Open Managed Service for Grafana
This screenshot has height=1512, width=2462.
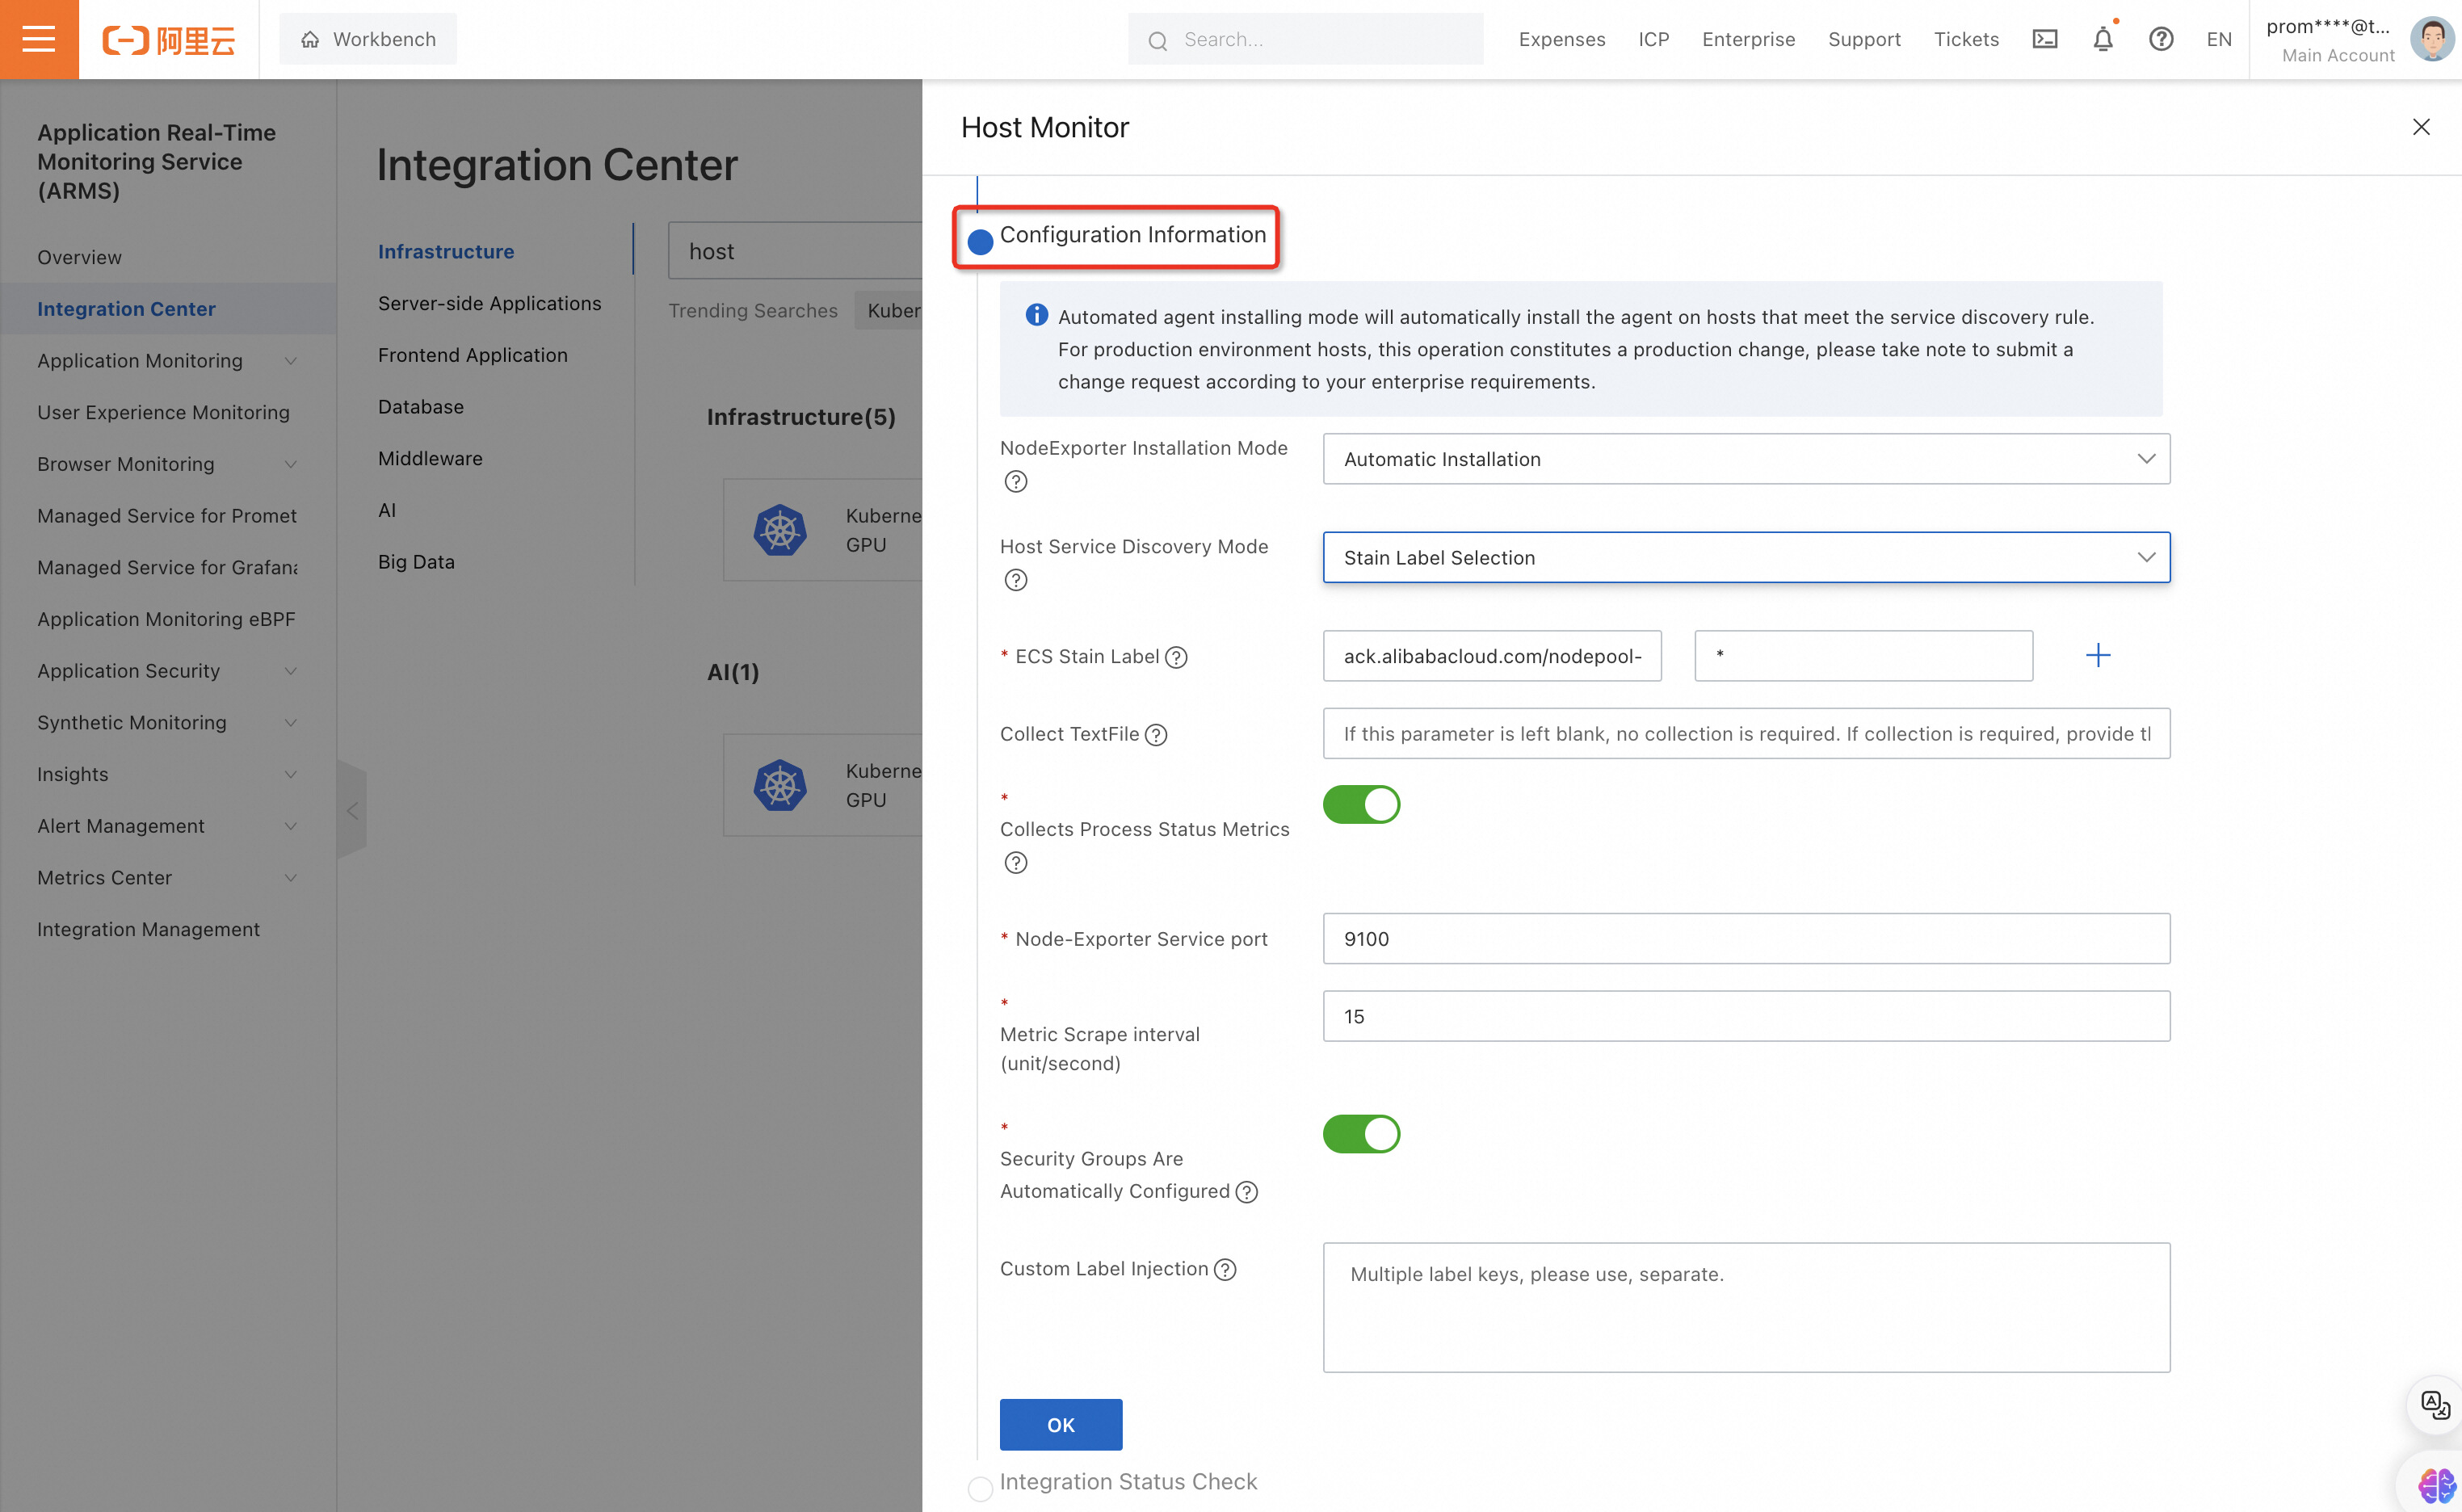167,568
